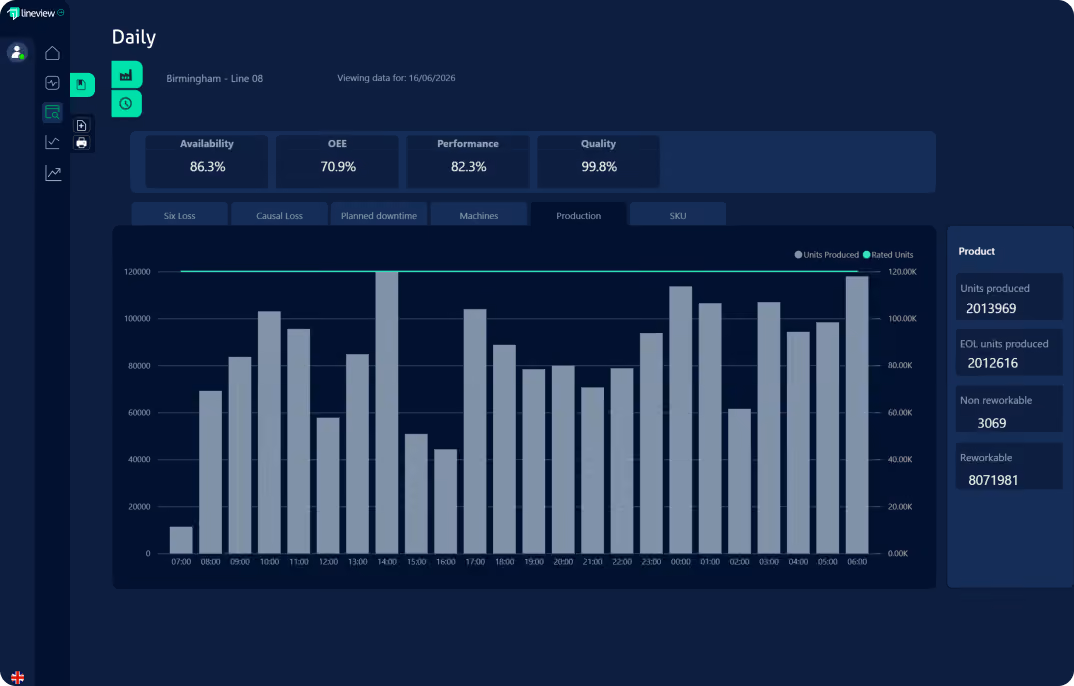Switch to the SKU tab
Image resolution: width=1074 pixels, height=686 pixels.
click(678, 215)
